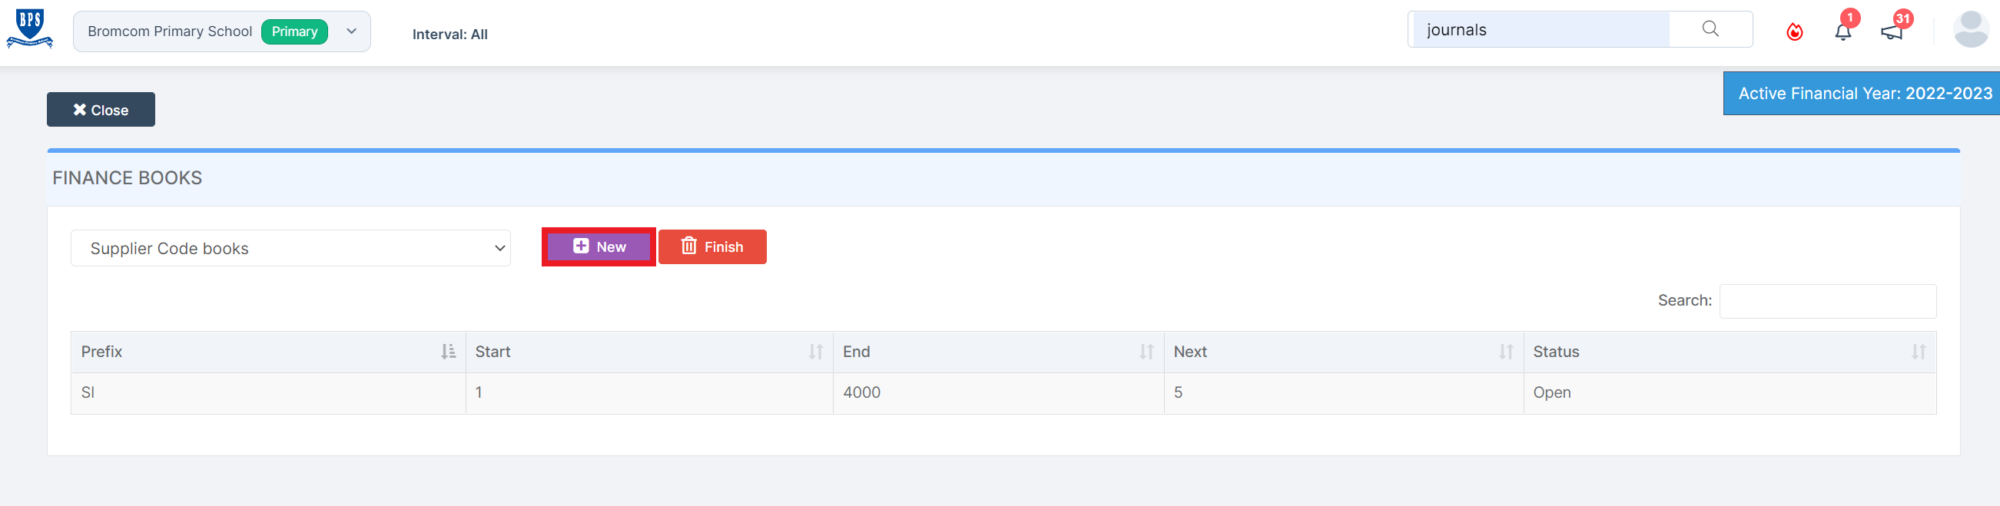Click the purple New button
The height and width of the screenshot is (506, 2000).
599,246
